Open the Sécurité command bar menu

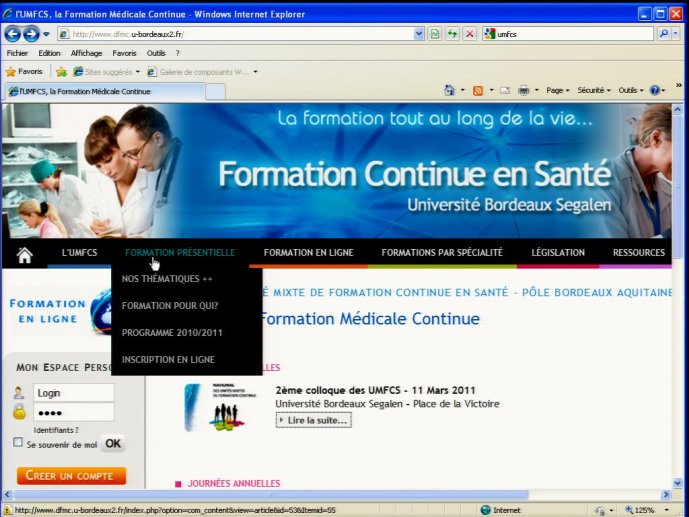(594, 90)
